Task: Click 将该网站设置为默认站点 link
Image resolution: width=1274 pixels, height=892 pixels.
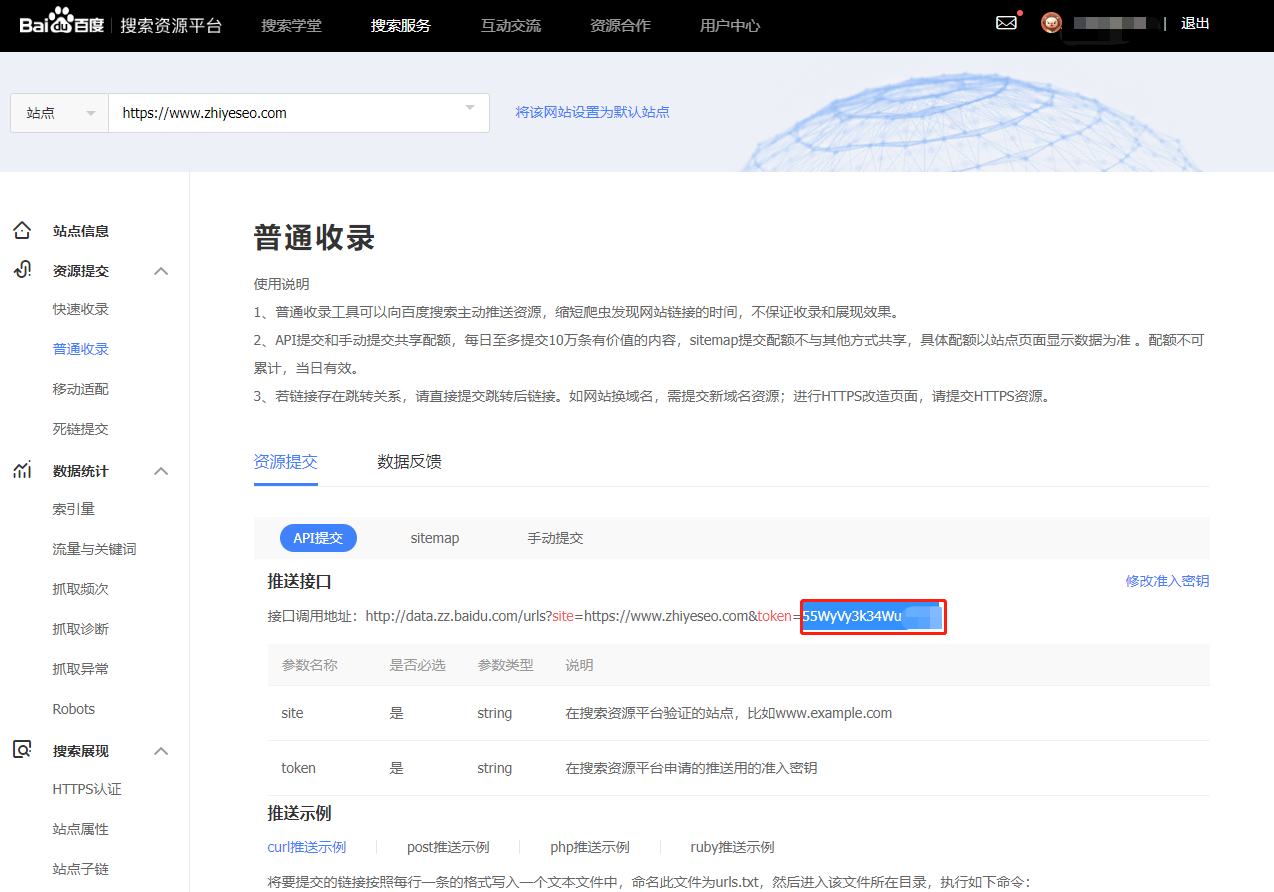Action: click(592, 112)
